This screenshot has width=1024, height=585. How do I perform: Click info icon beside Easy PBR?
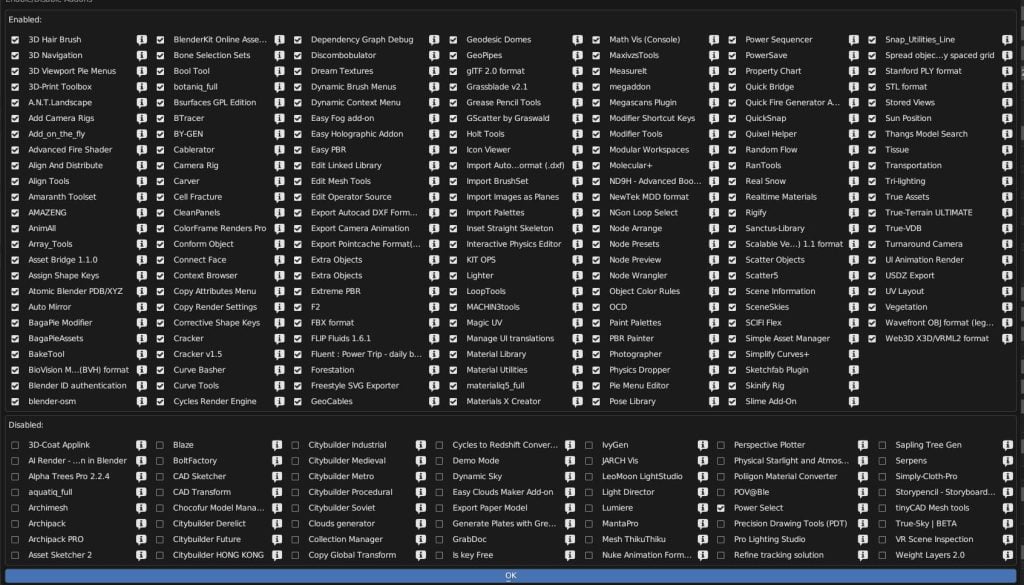[434, 150]
